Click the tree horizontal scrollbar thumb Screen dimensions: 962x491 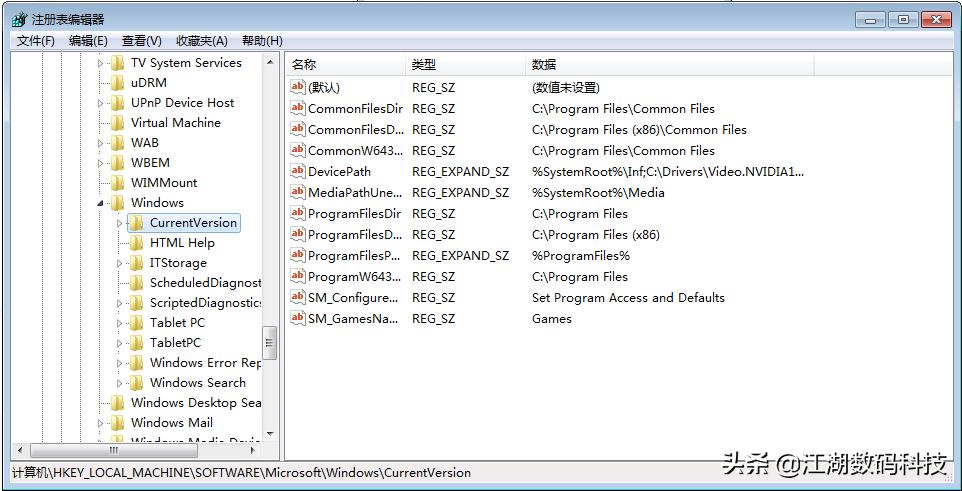pos(114,450)
